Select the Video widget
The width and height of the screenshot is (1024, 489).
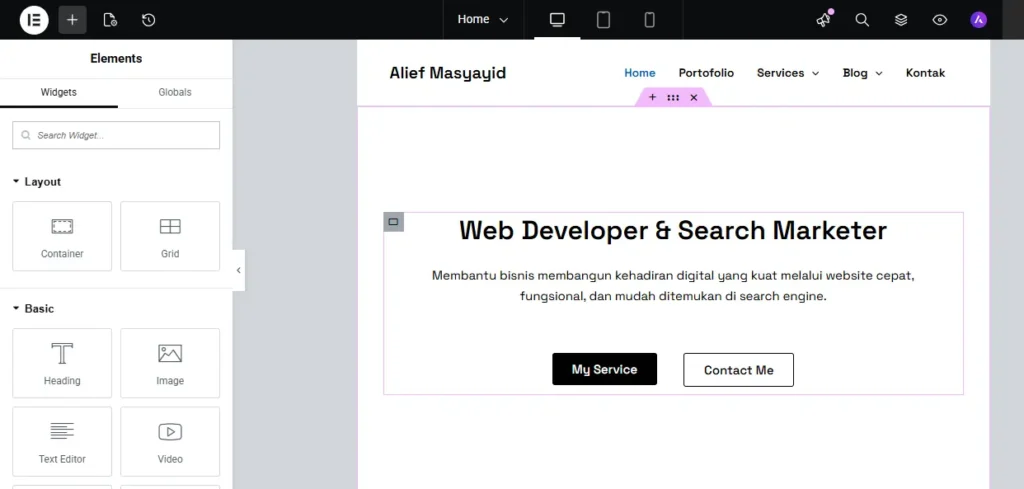[x=170, y=441]
